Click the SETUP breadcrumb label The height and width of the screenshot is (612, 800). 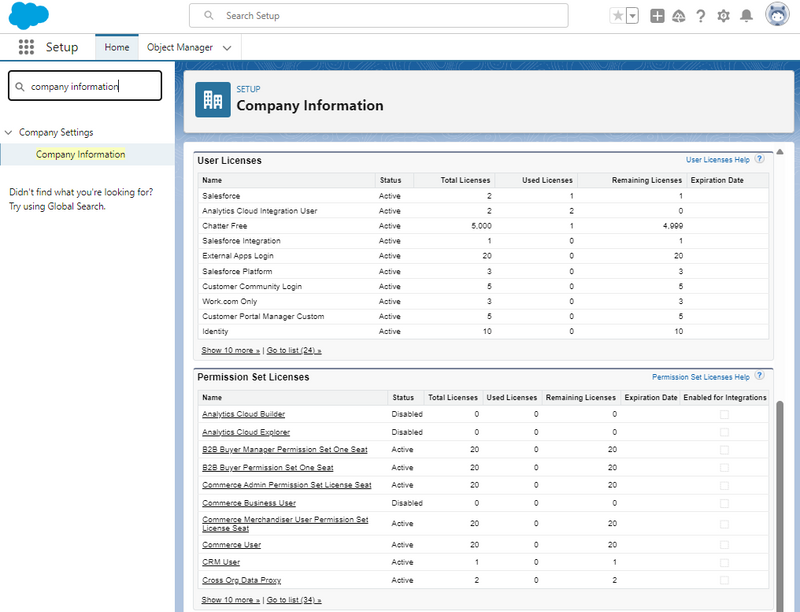coord(248,89)
